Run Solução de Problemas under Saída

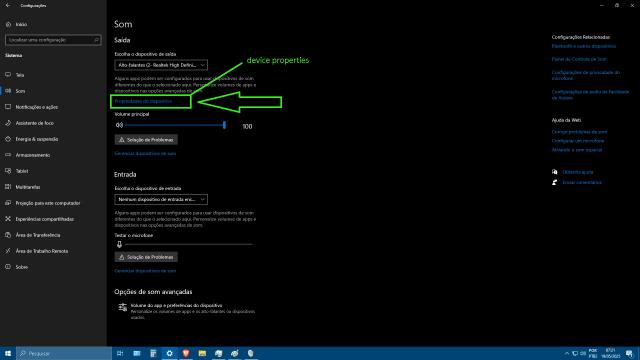click(146, 140)
